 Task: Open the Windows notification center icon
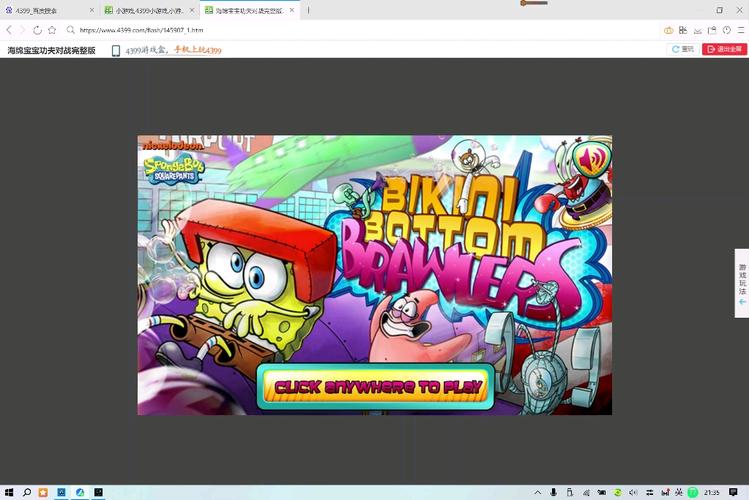point(733,492)
